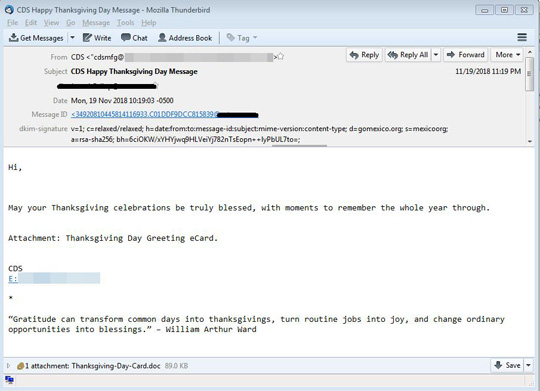Reply to the CDS message
Viewport: 540px width, 391px height.
[364, 55]
